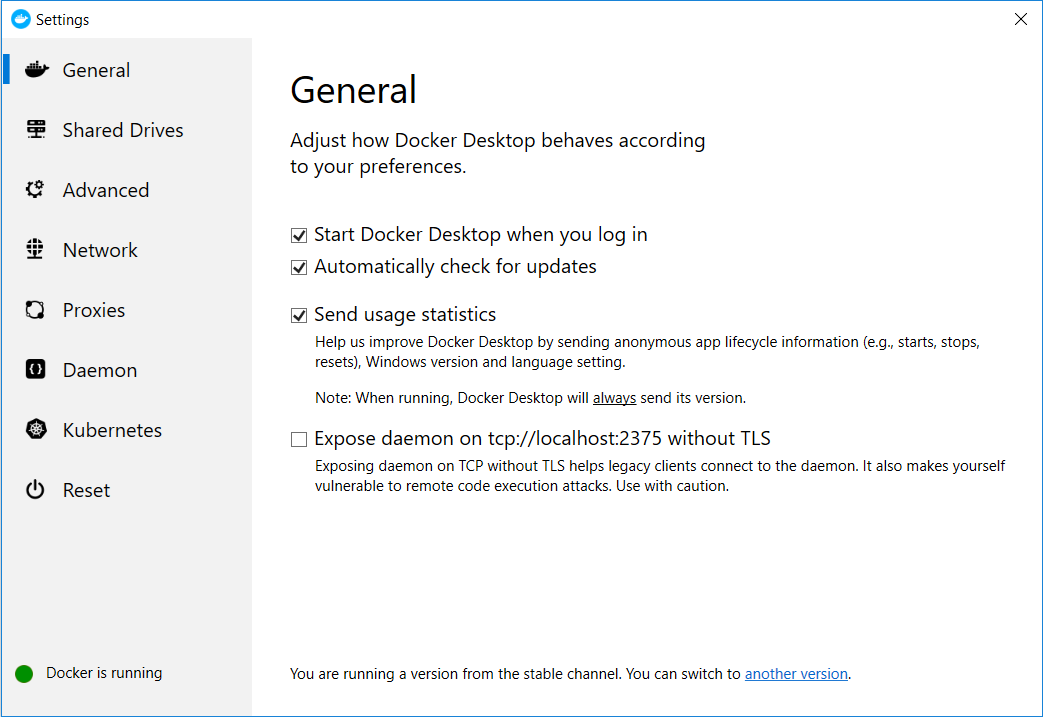Open the Kubernetes section by its label
The height and width of the screenshot is (717, 1043).
[x=112, y=430]
